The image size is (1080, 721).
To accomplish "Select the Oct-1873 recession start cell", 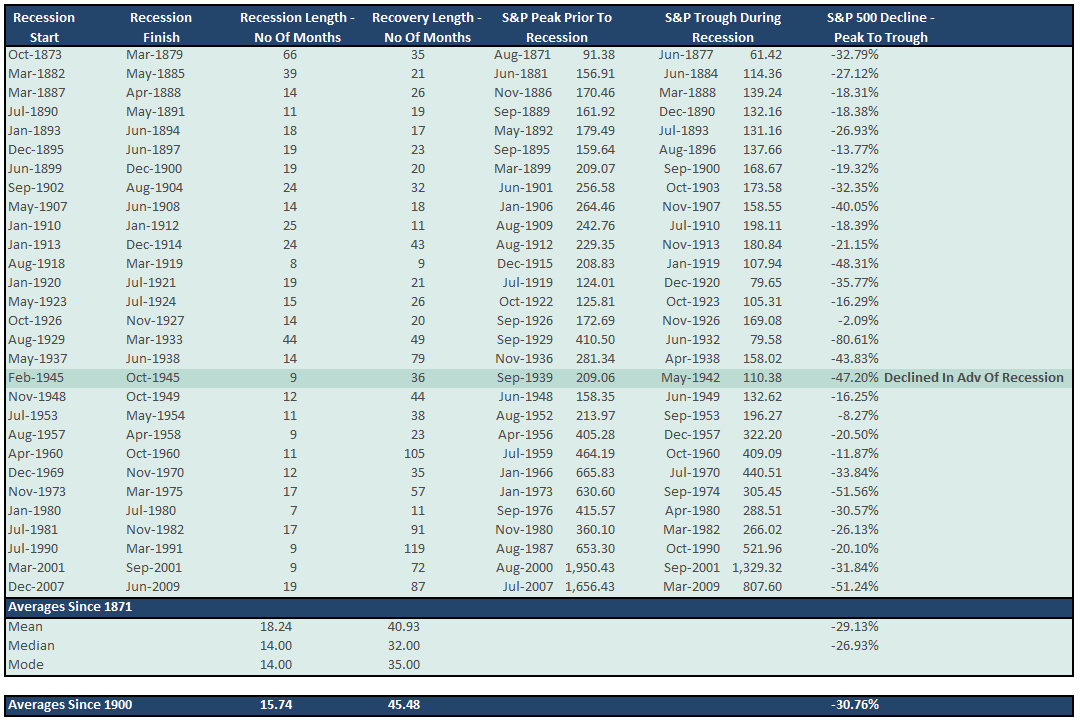I will pyautogui.click(x=35, y=55).
